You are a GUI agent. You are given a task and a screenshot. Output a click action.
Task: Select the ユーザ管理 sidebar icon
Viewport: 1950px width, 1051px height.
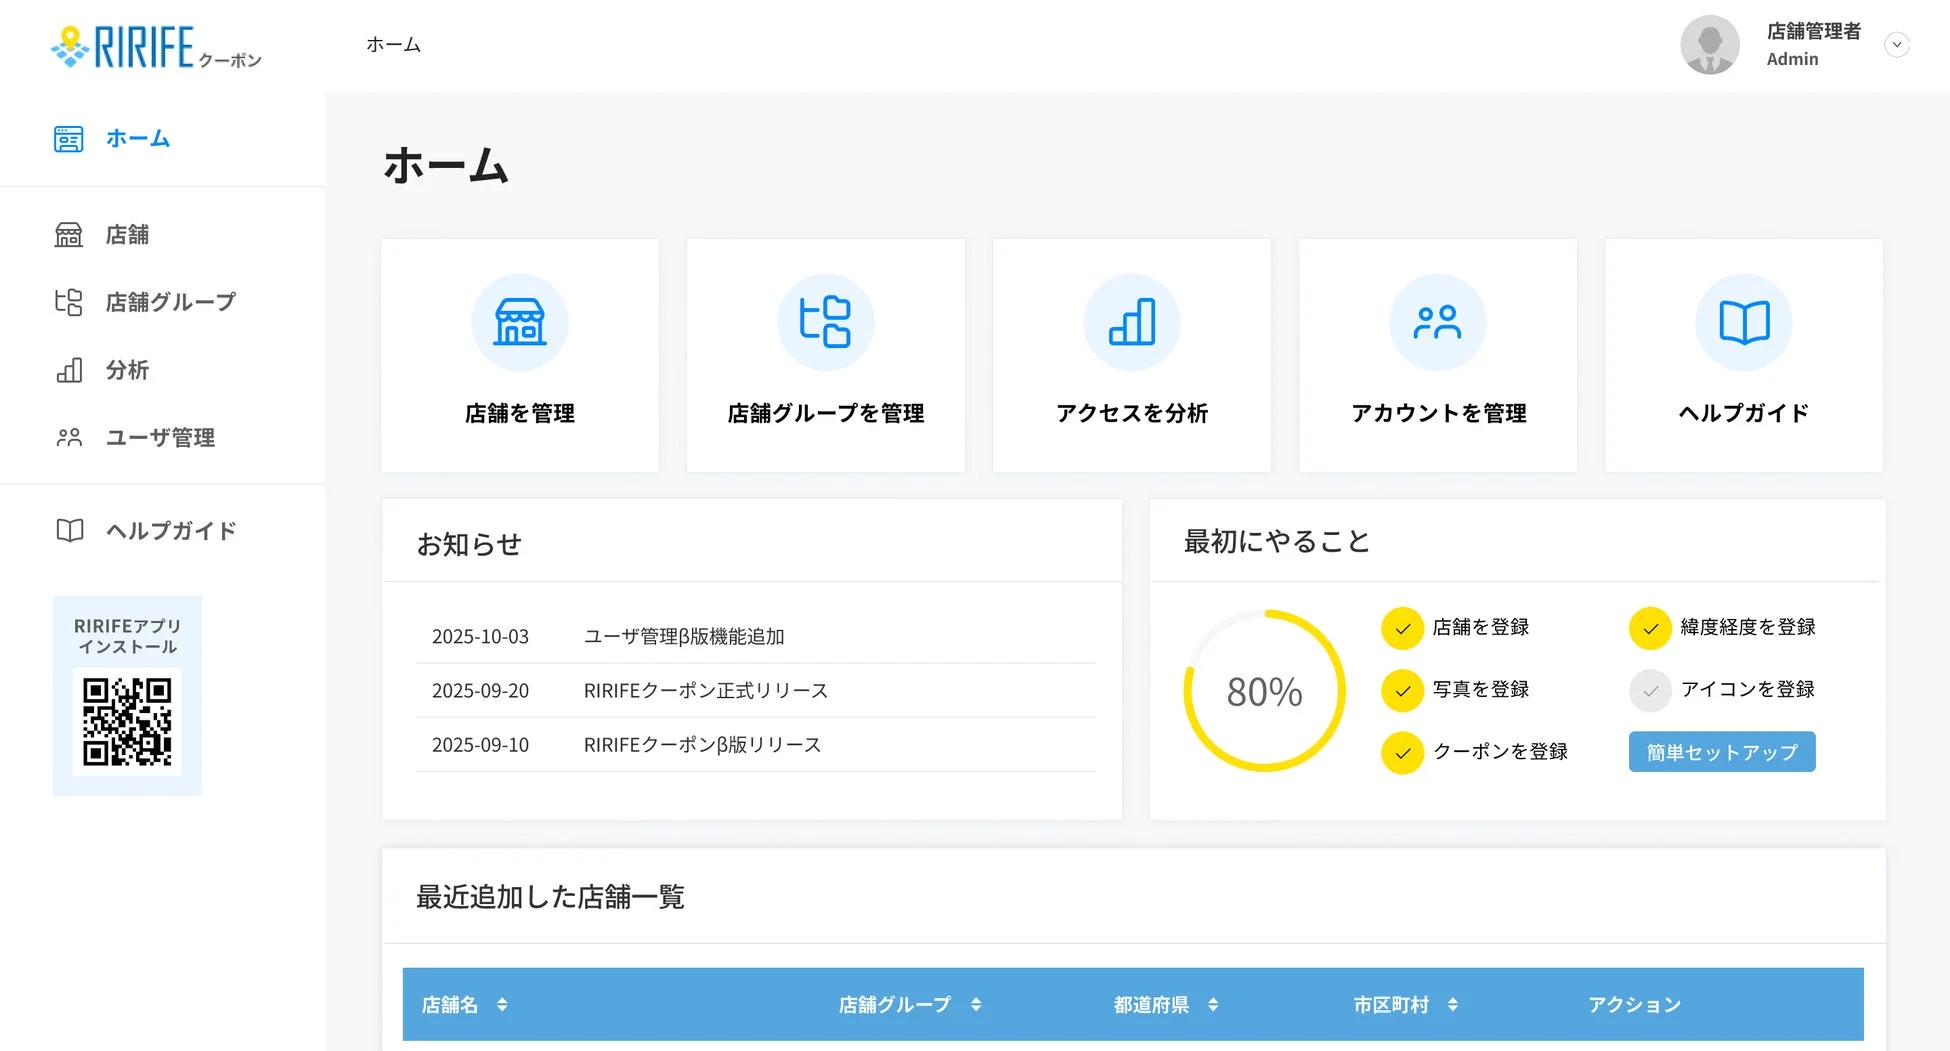tap(68, 437)
